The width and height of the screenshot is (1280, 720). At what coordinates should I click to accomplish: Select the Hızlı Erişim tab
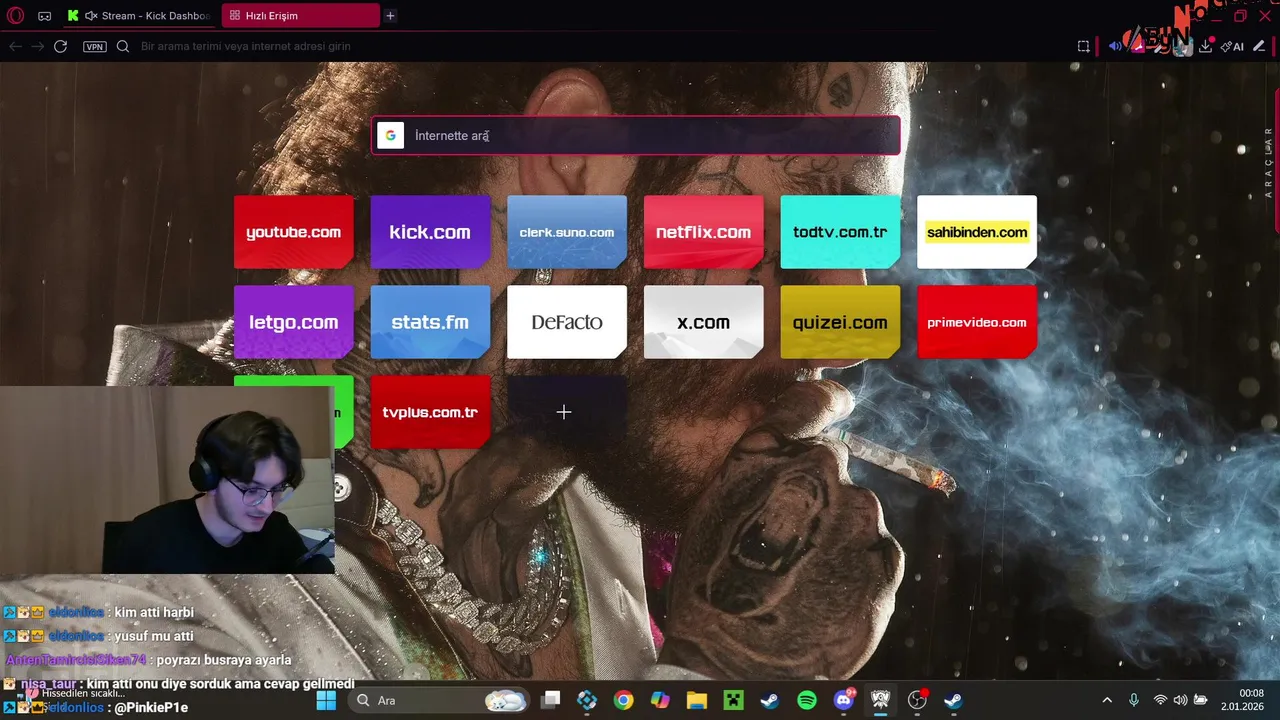[300, 16]
